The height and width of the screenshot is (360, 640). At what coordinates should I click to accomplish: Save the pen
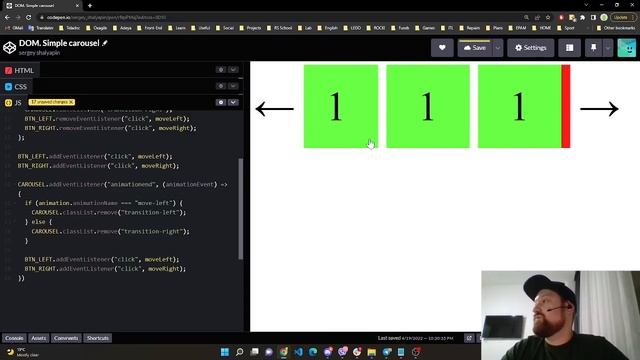point(476,48)
